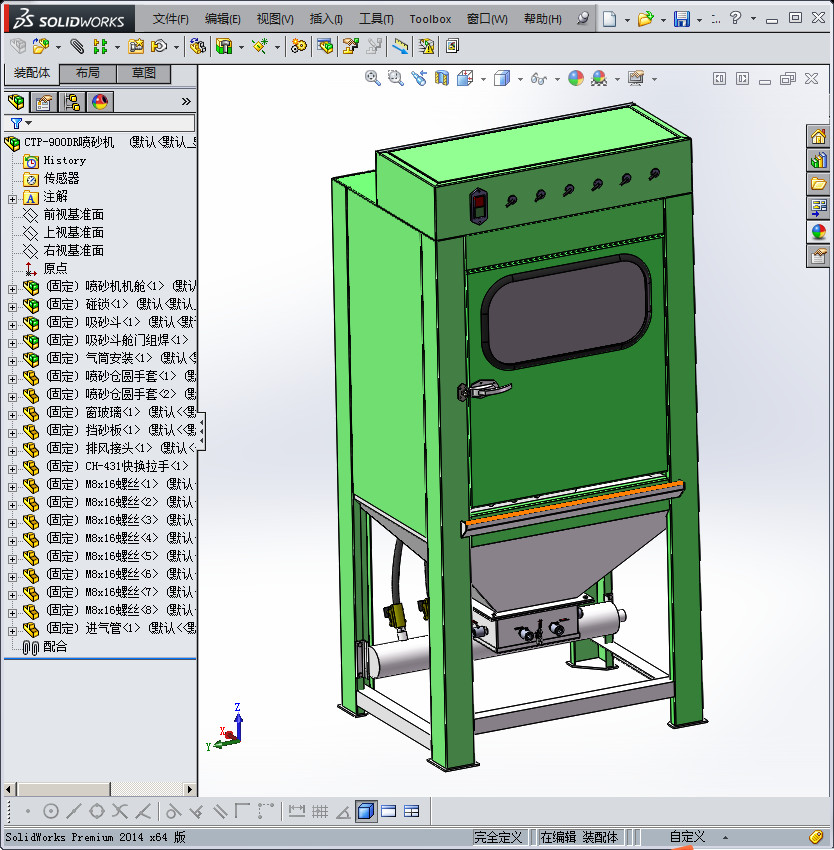Click the Edit Appearance color ball icon

[576, 78]
